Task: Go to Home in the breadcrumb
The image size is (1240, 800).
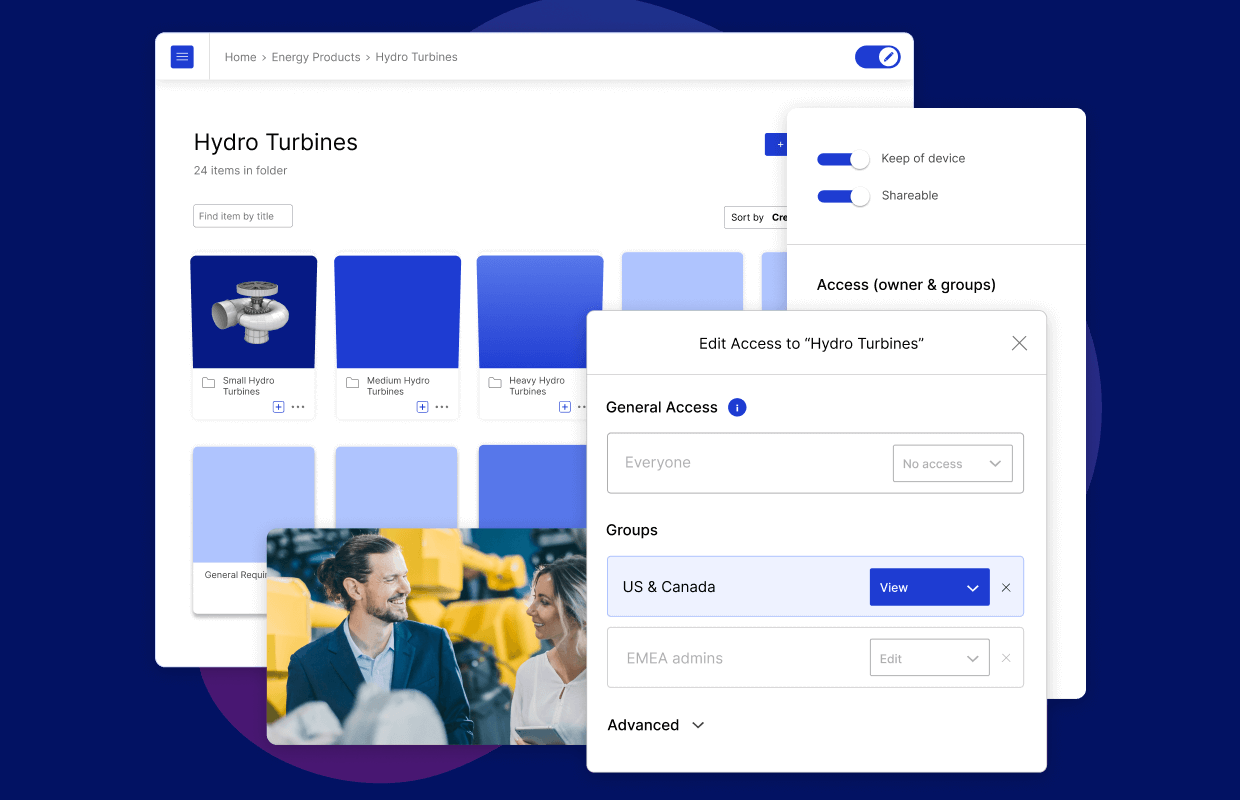Action: pyautogui.click(x=240, y=57)
